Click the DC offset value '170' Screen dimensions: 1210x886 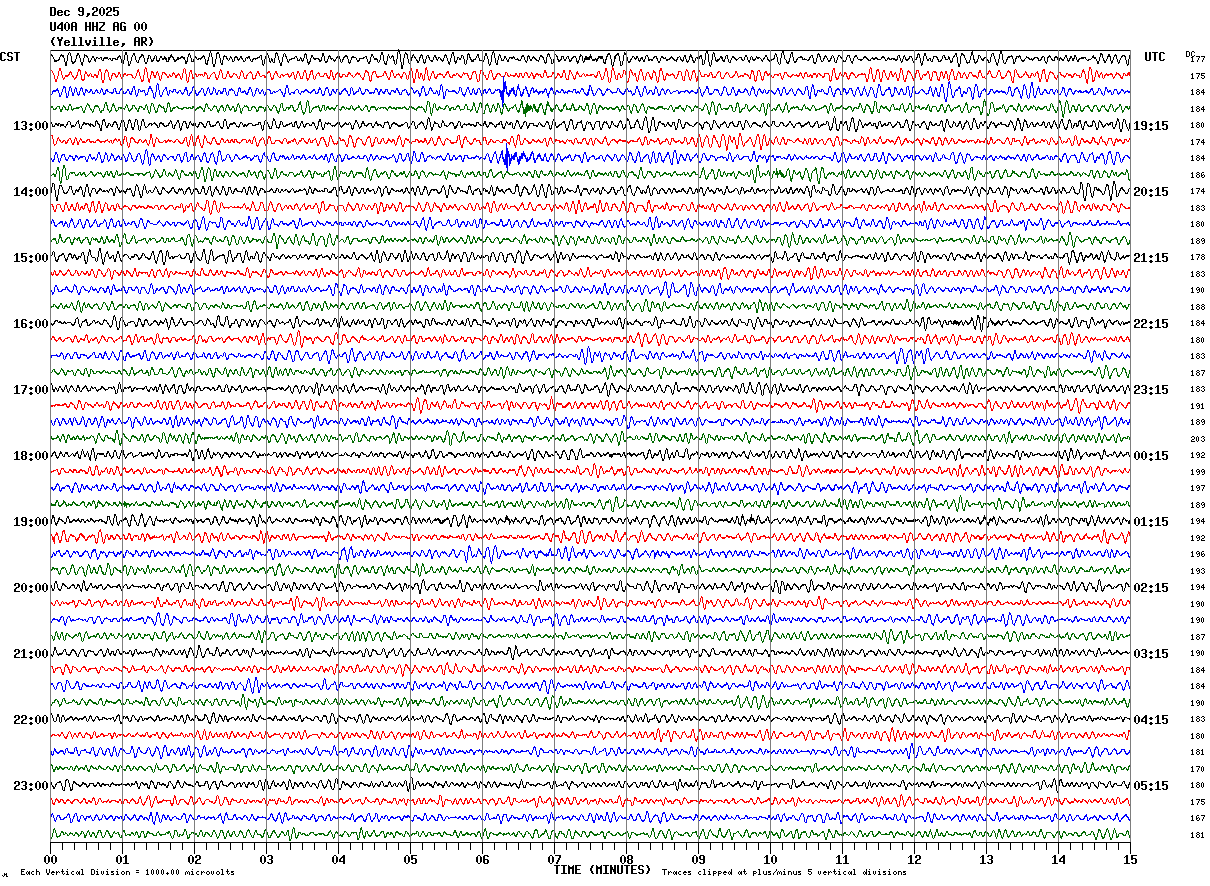1197,769
